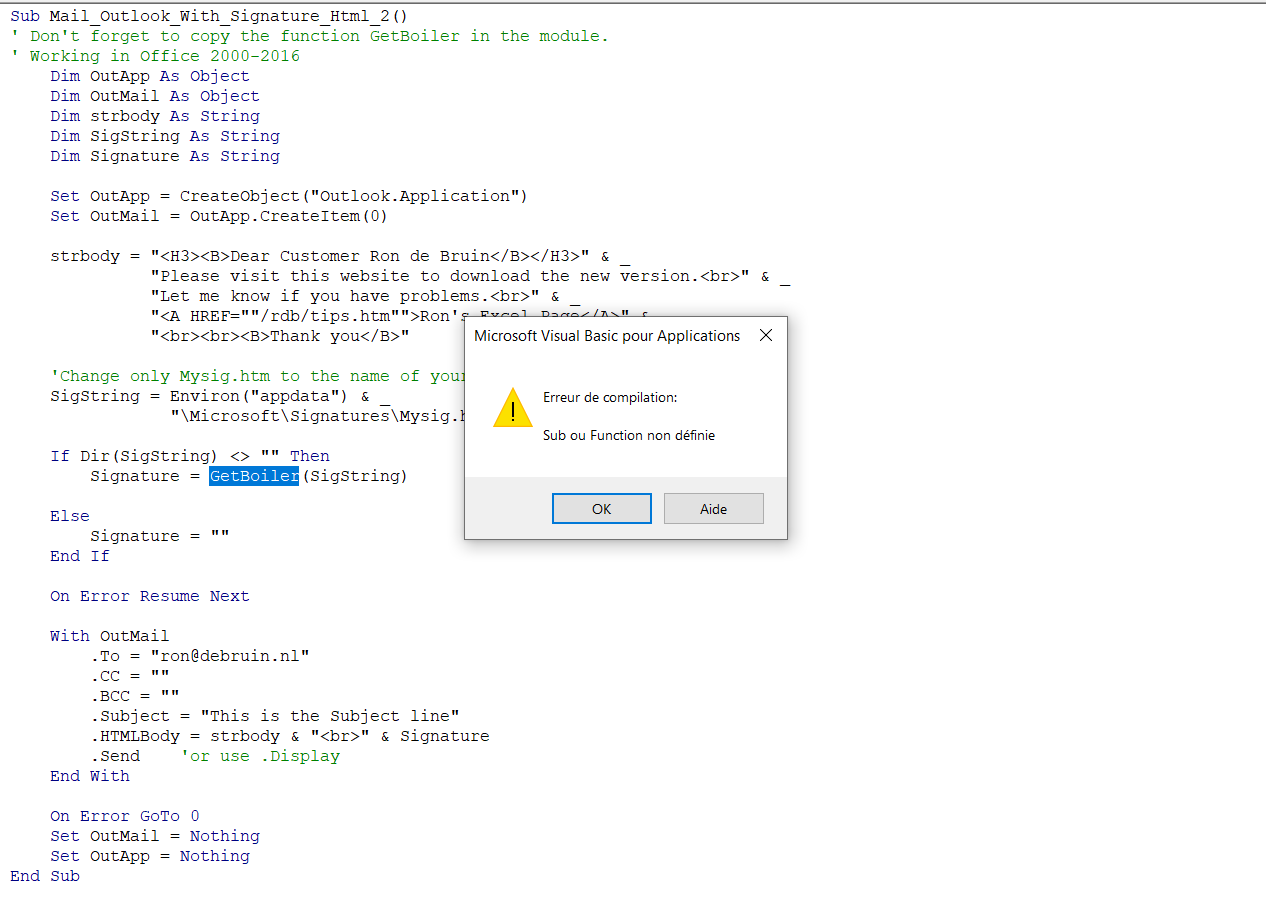Click the "On Error Resume Next" line
Viewport: 1266px width, 897px height.
tap(150, 596)
